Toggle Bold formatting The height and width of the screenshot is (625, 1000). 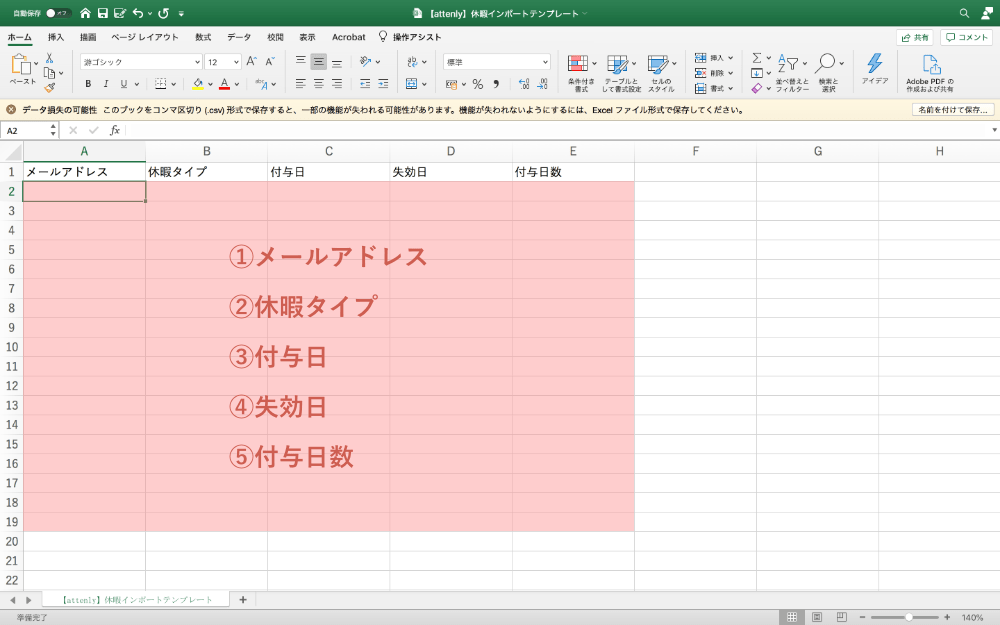click(x=88, y=84)
